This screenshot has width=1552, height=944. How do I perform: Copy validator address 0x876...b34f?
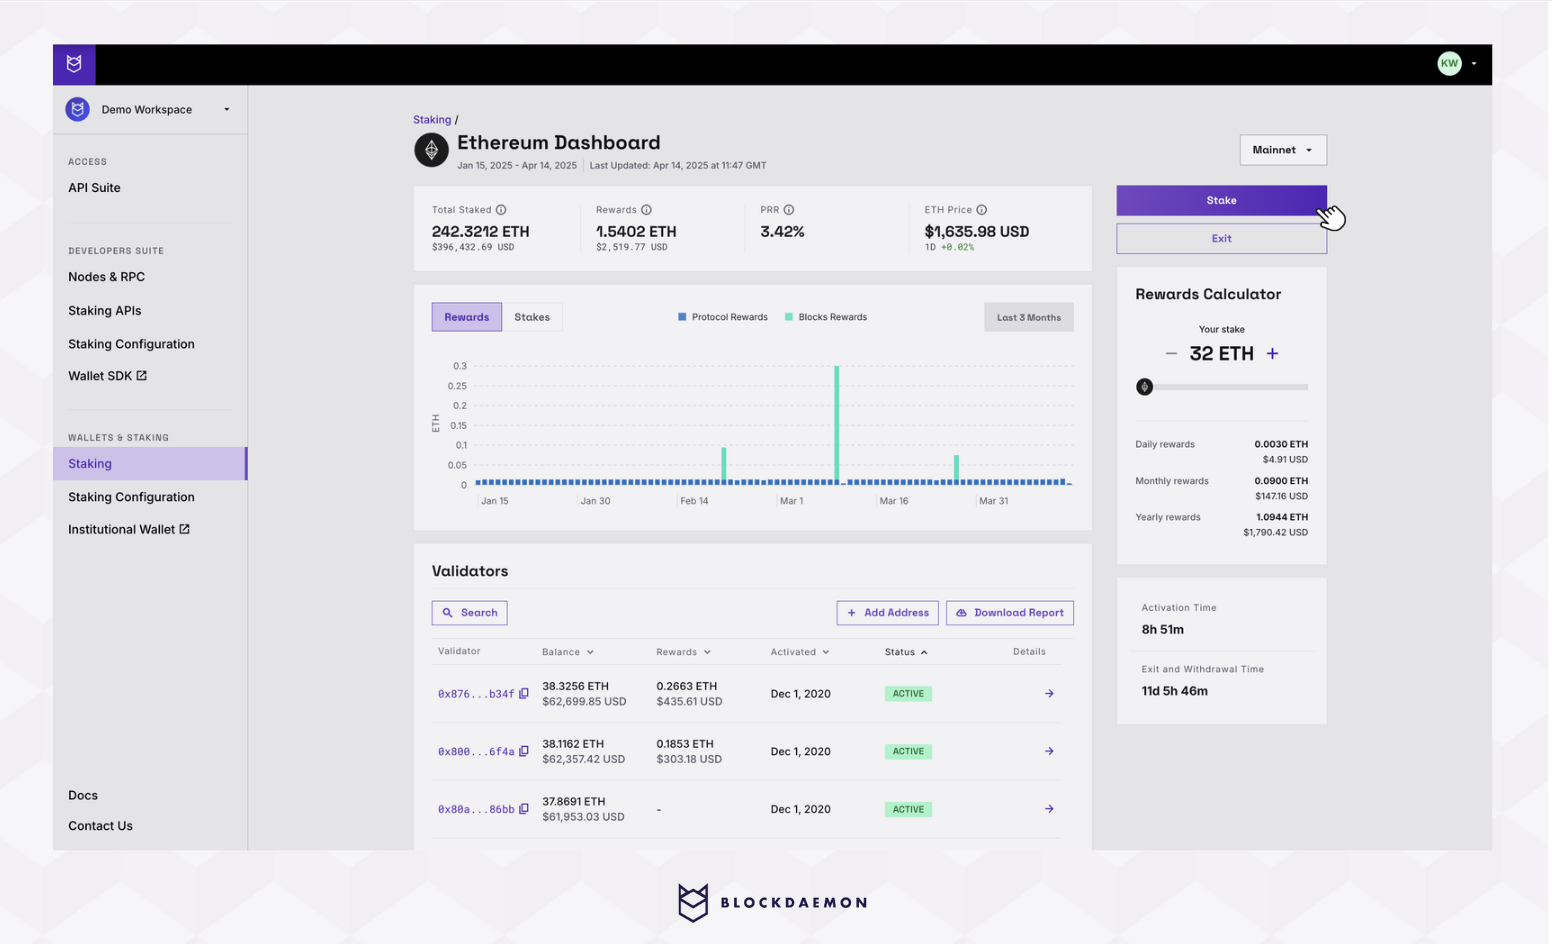pos(524,693)
